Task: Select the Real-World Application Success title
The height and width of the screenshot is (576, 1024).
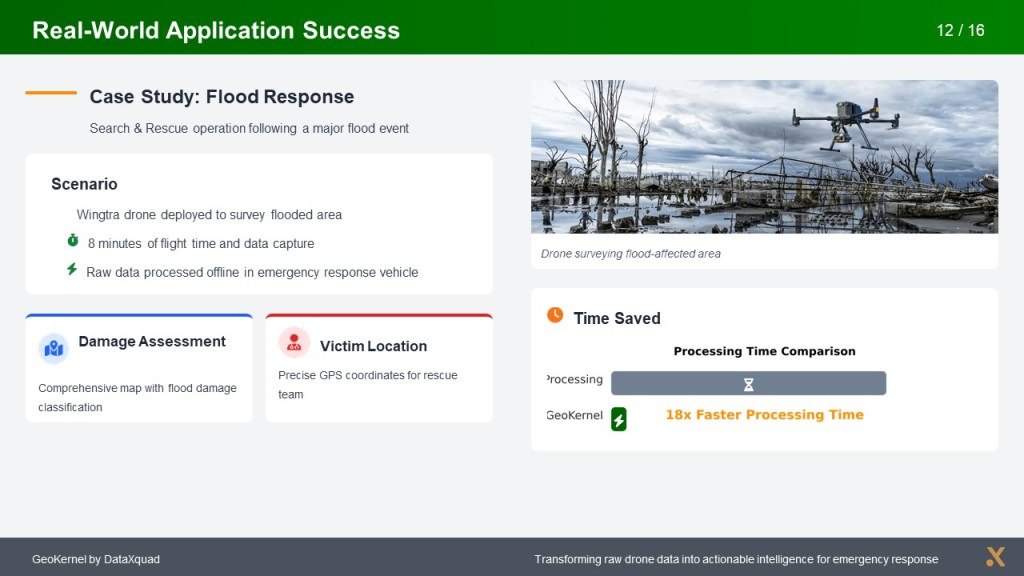Action: (216, 30)
